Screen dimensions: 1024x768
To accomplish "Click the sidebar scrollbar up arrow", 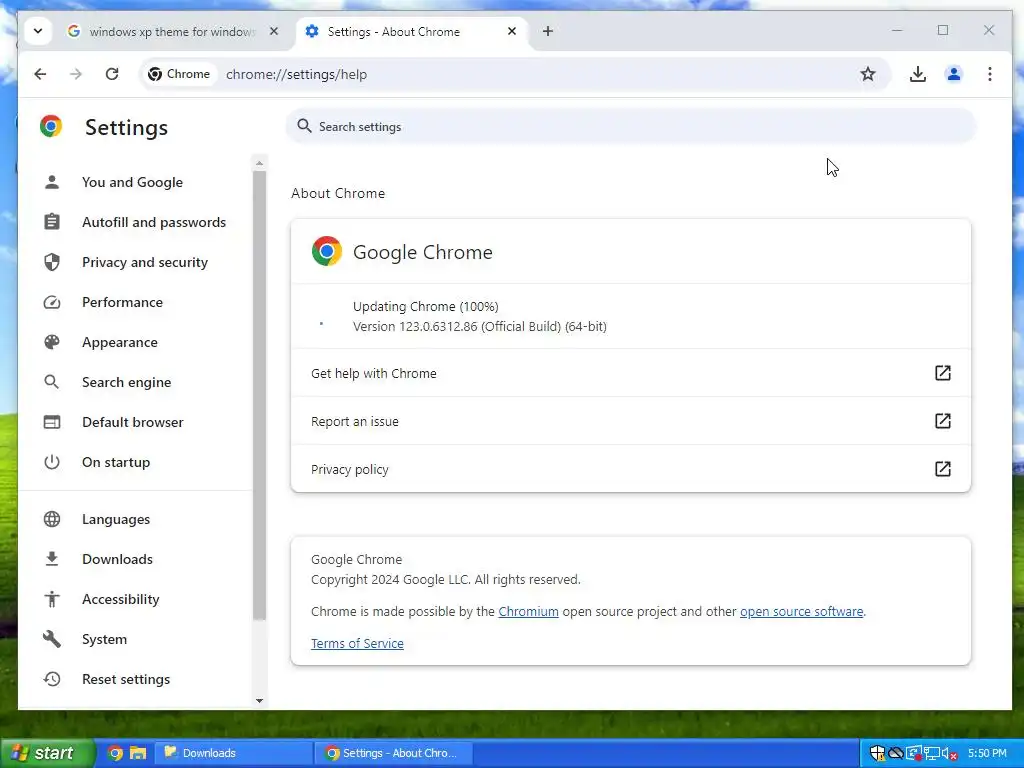I will point(259,163).
